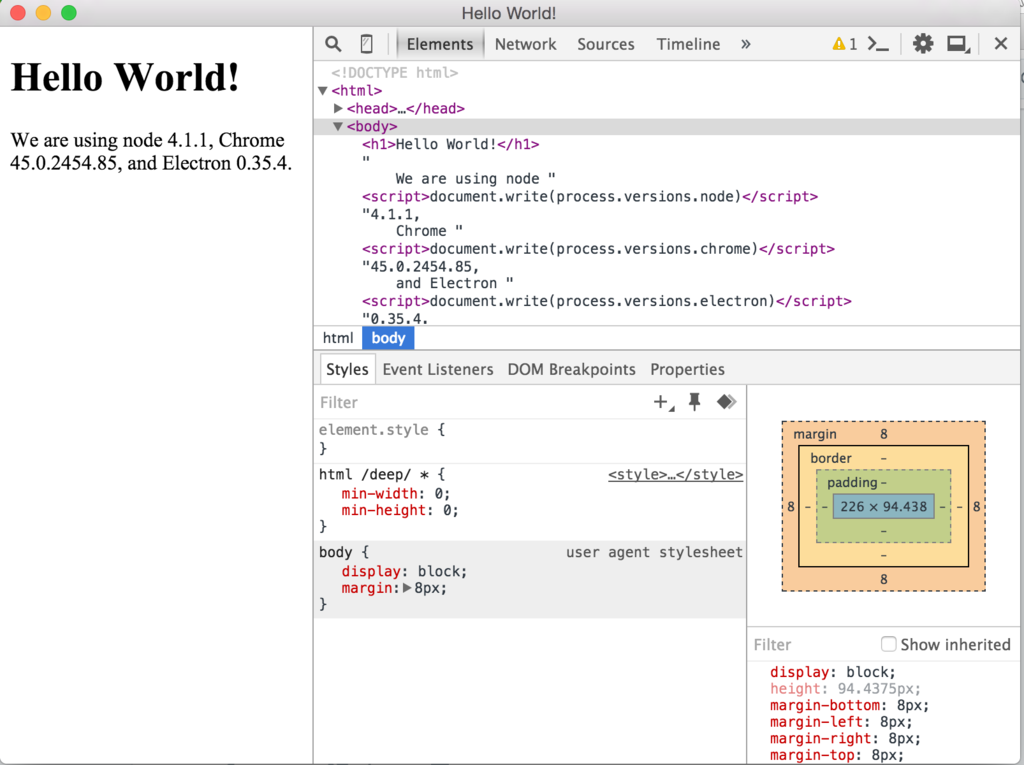Click the version paragraph on the page

151,152
